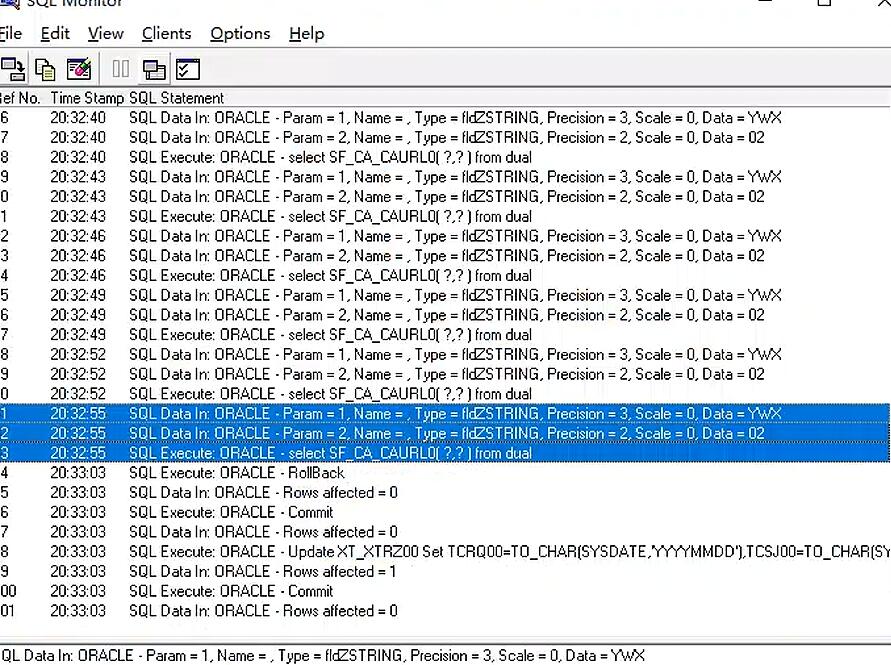Click highlighted 20:32:55 Param = 2 row

(x=445, y=433)
